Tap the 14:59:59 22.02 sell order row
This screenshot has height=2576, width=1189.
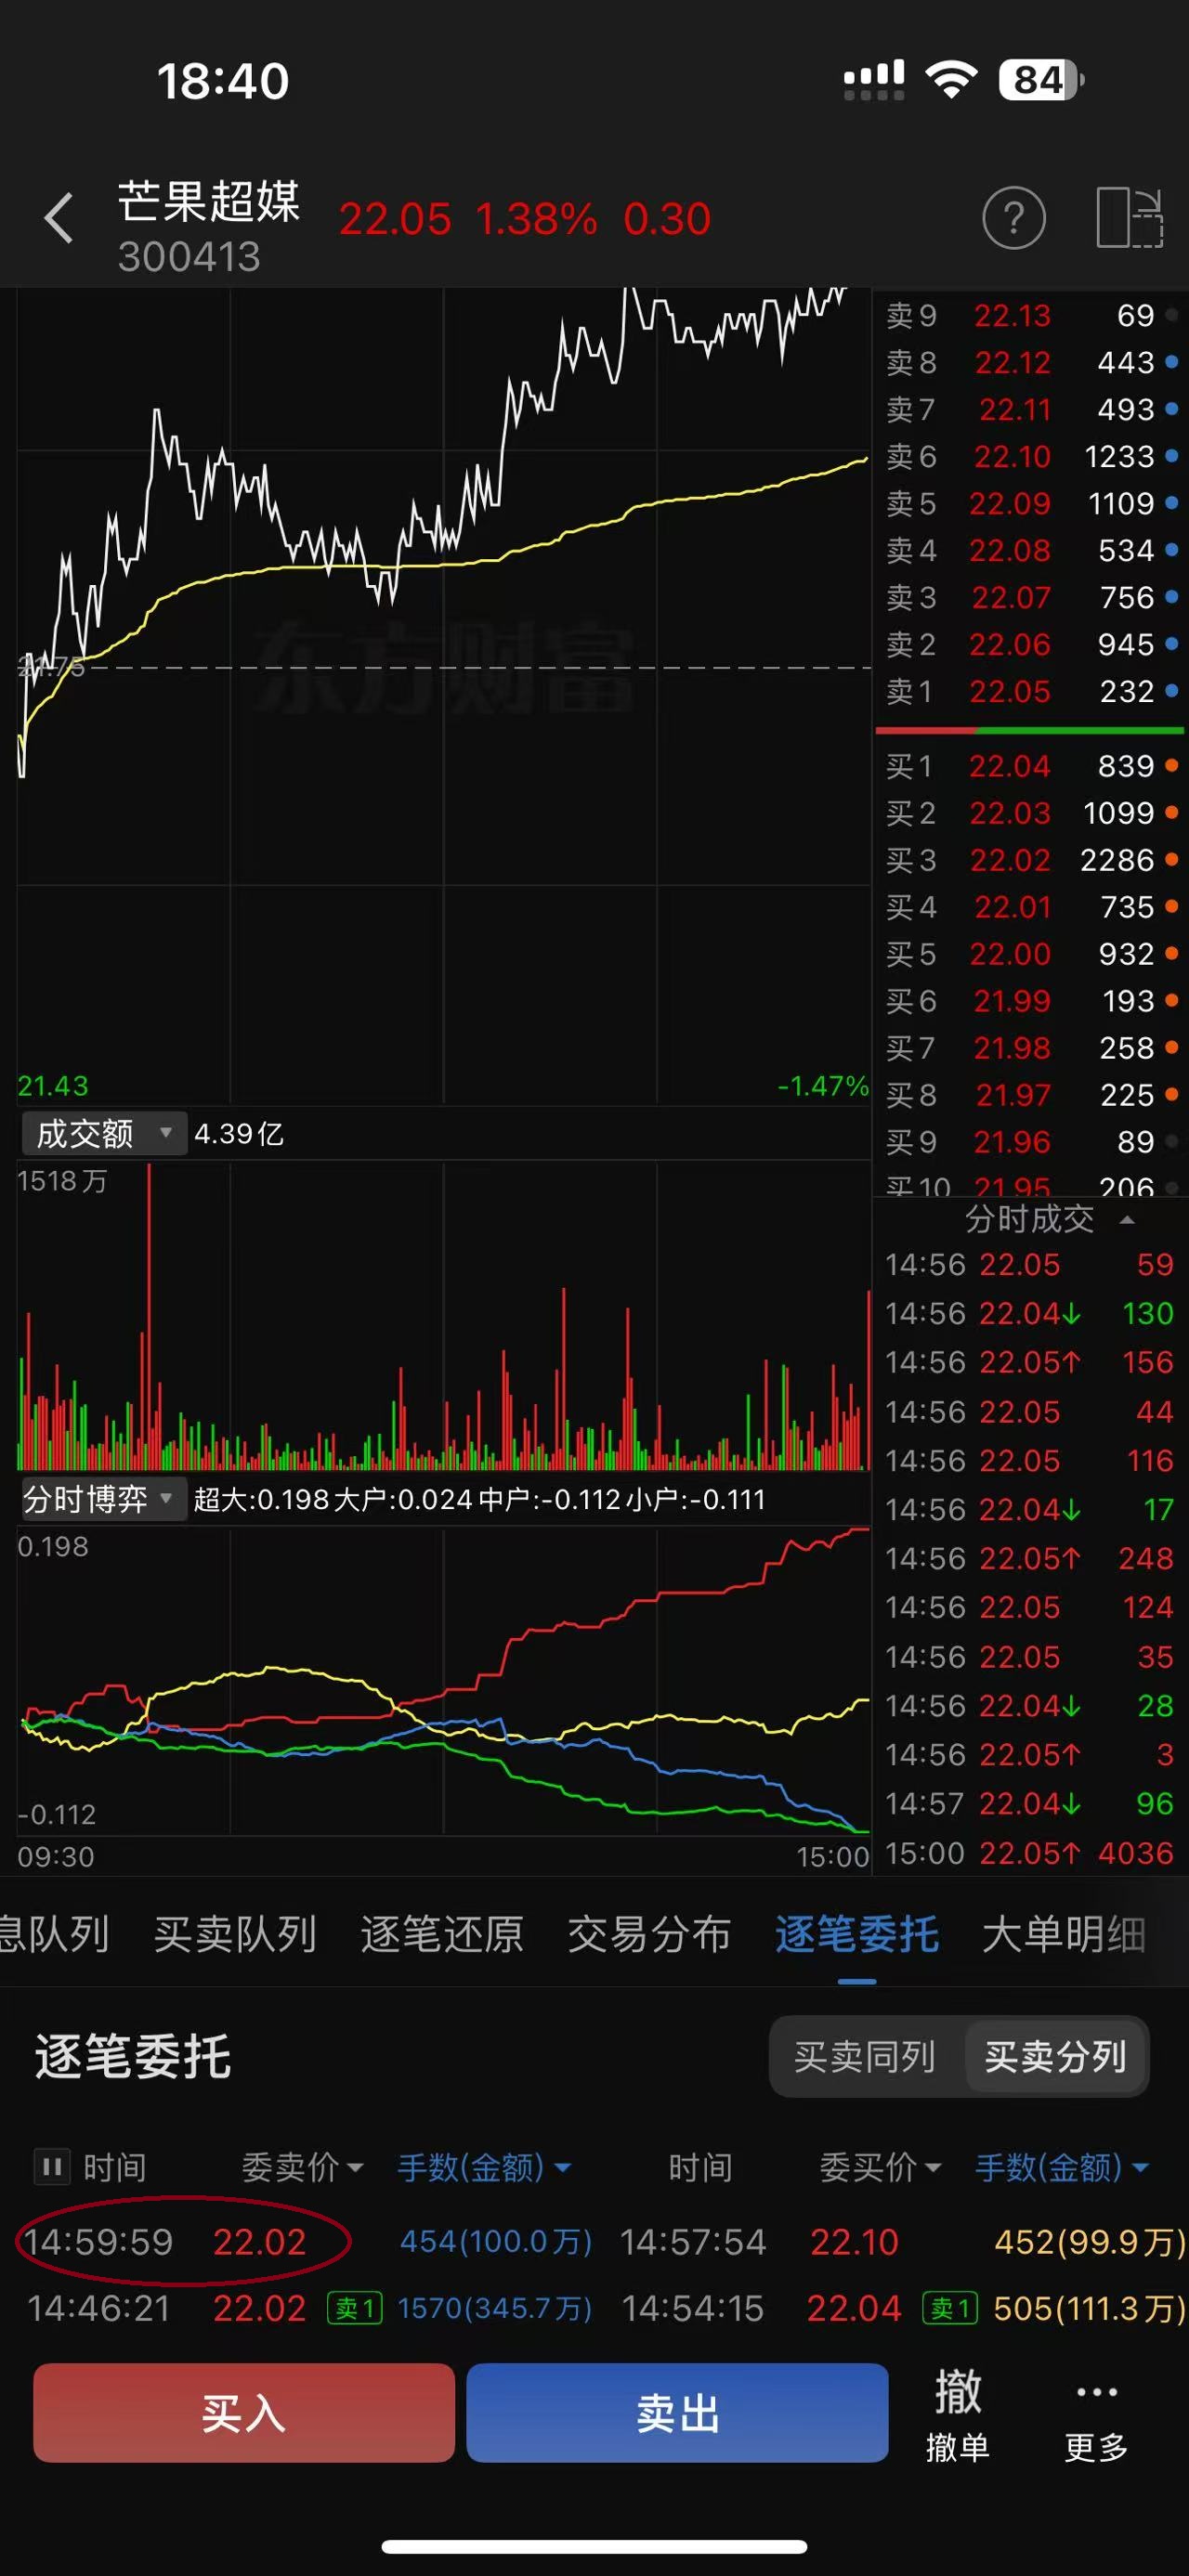[x=308, y=2242]
